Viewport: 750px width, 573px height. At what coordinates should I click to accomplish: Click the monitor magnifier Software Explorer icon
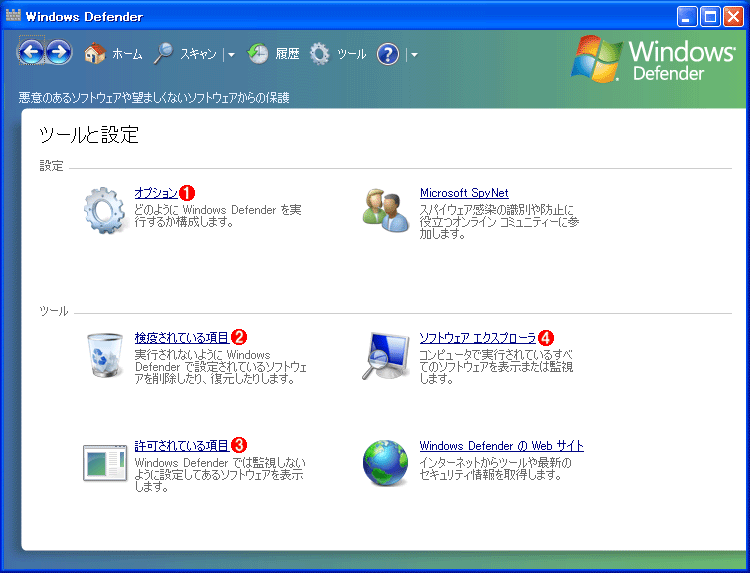(x=386, y=356)
